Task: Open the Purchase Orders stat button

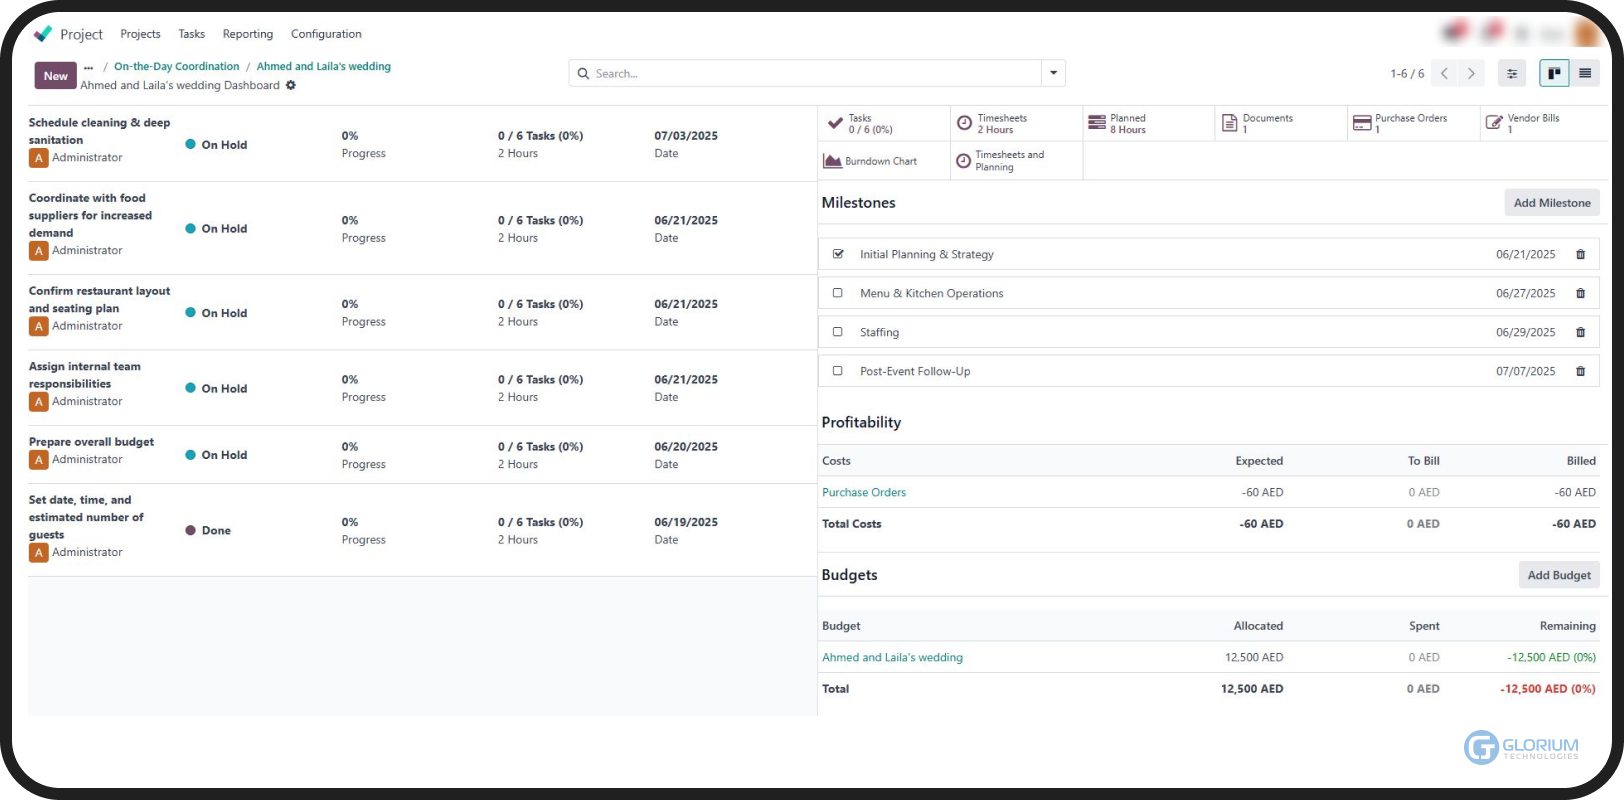Action: pos(1400,123)
